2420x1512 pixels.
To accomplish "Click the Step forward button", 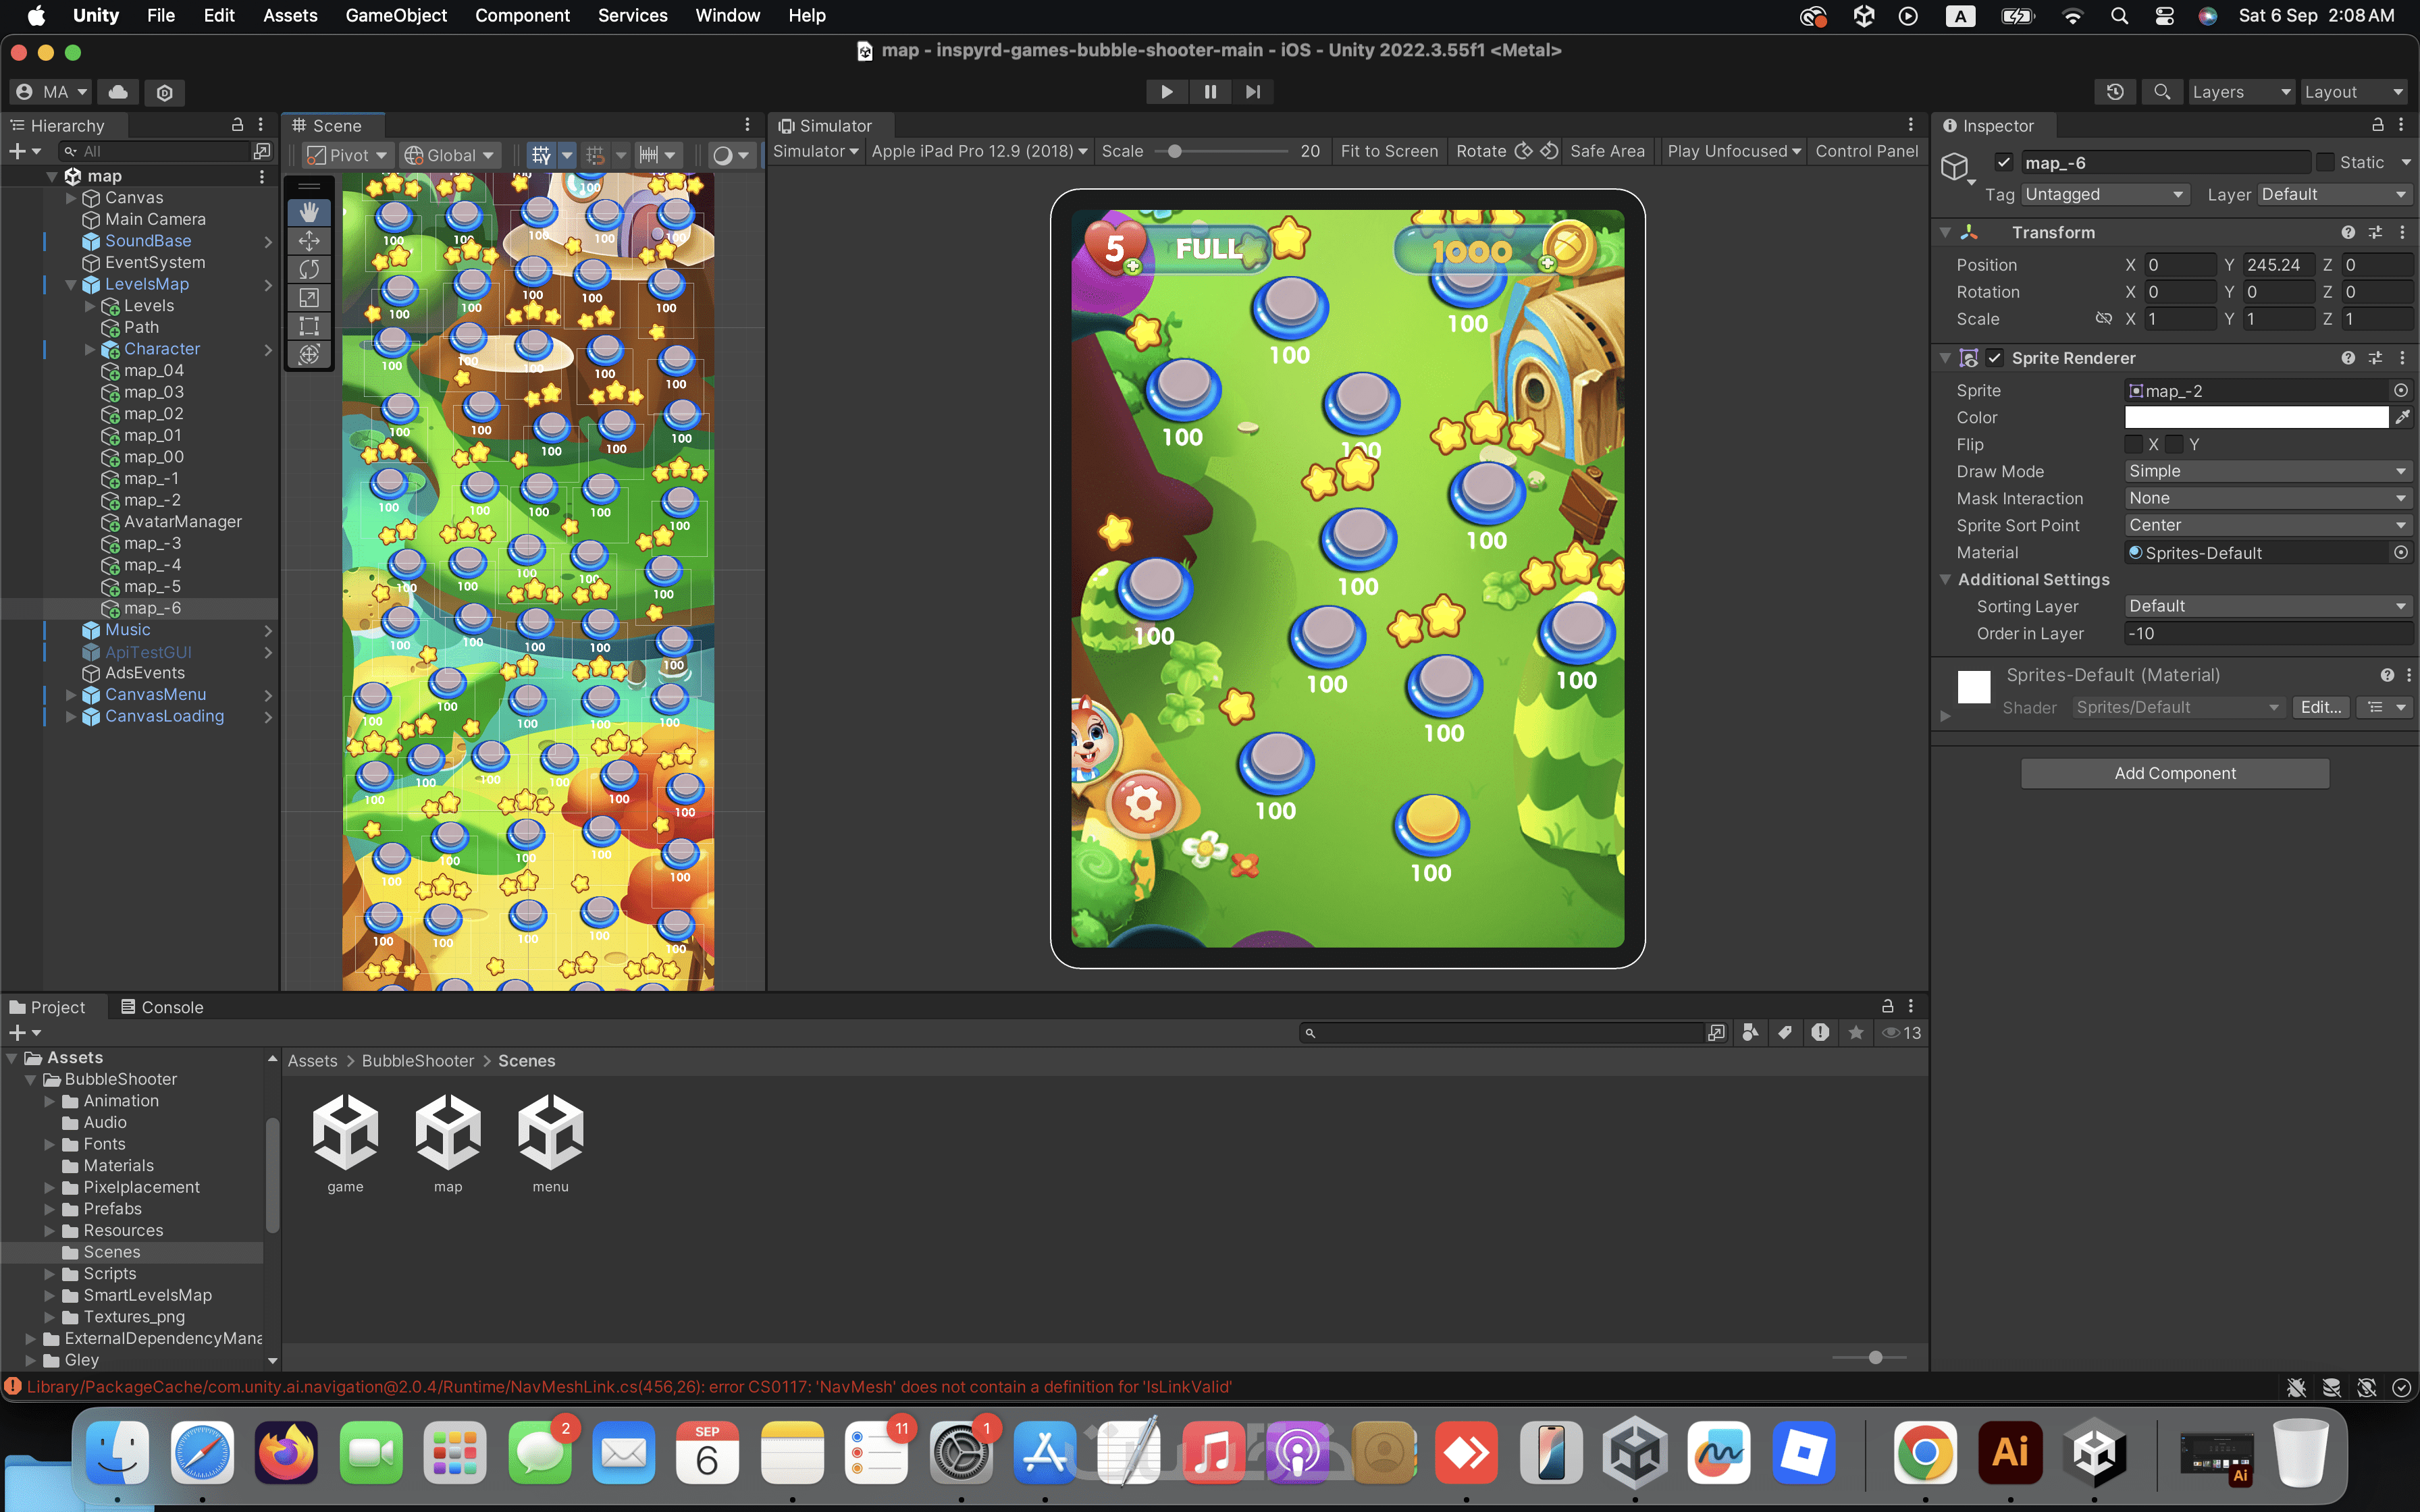I will click(1252, 92).
